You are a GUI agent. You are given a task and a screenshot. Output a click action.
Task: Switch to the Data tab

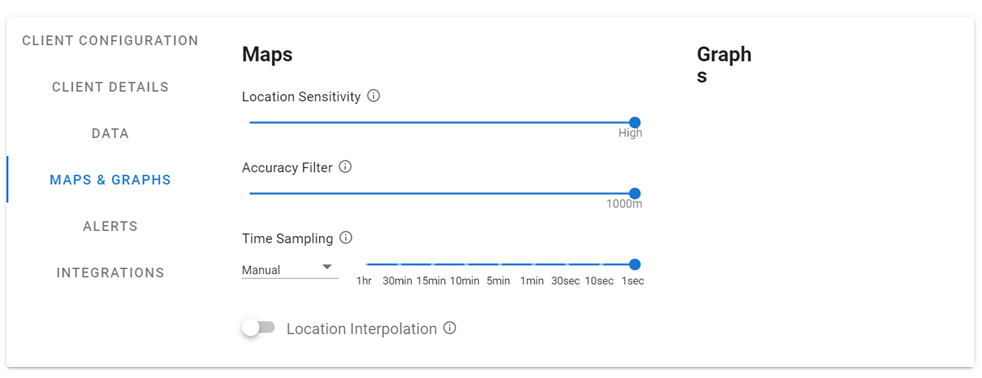point(110,133)
